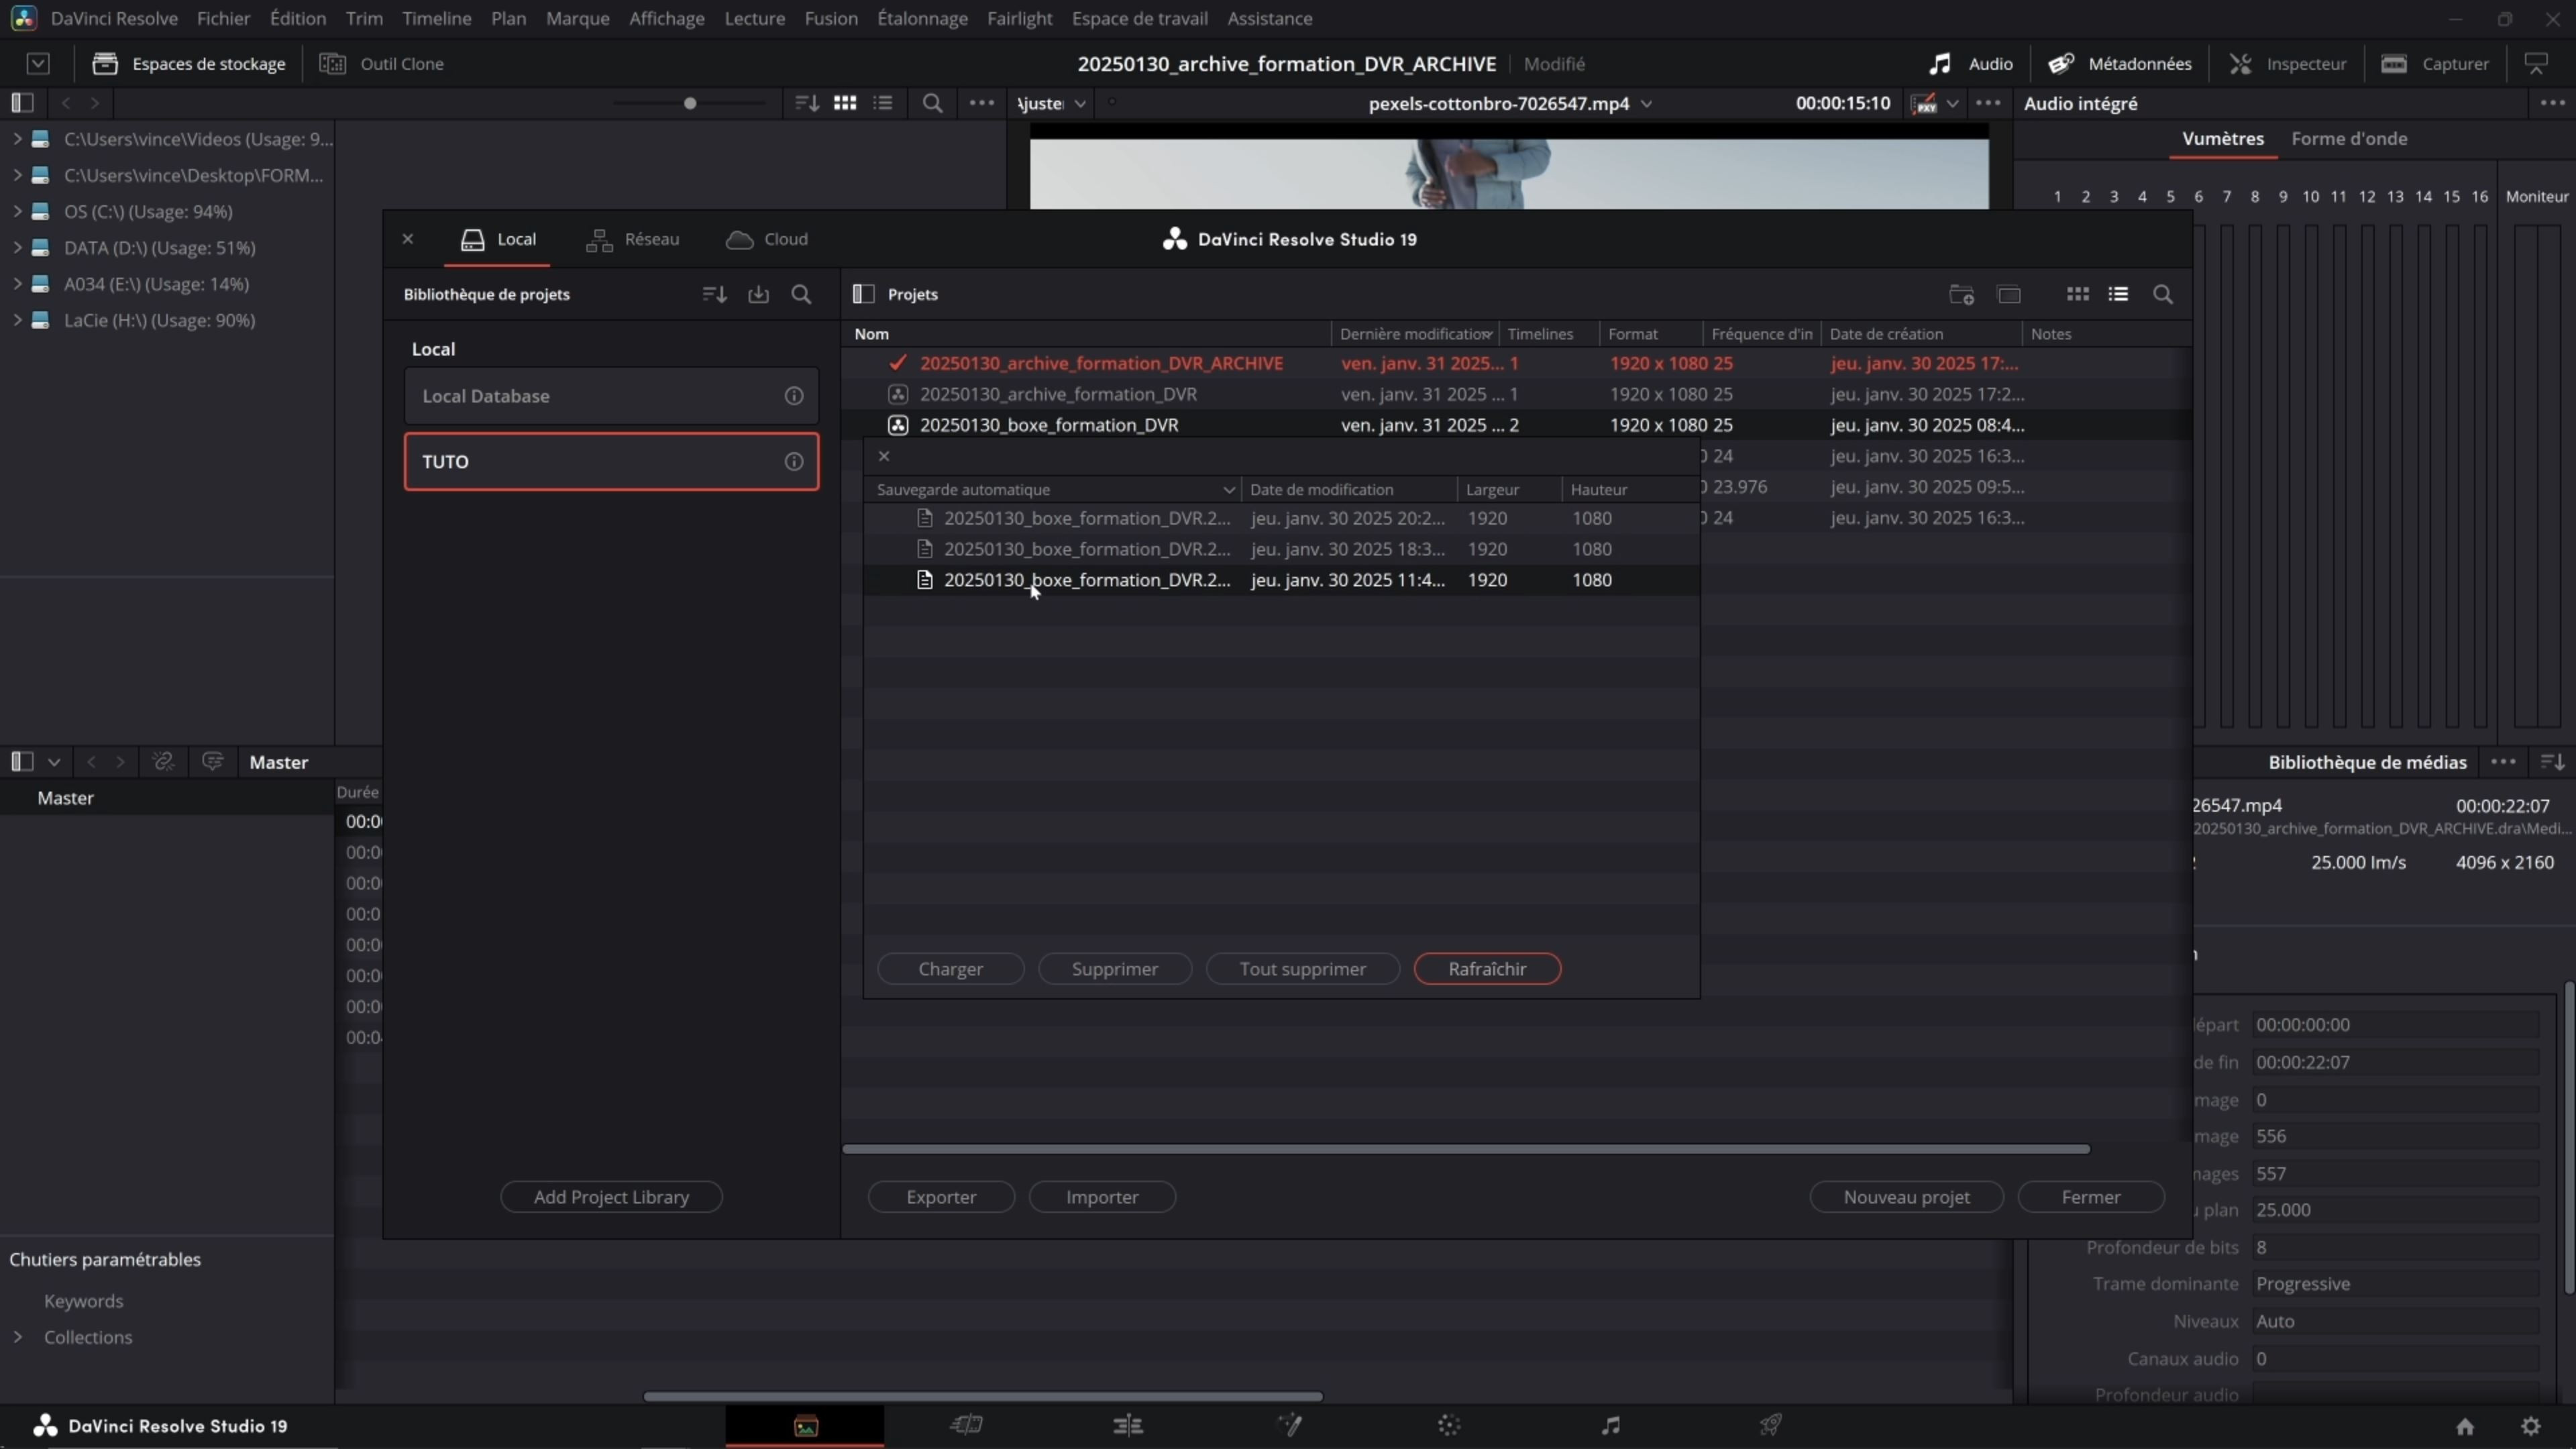
Task: Open the Media page icon in bottom bar
Action: pyautogui.click(x=805, y=1426)
